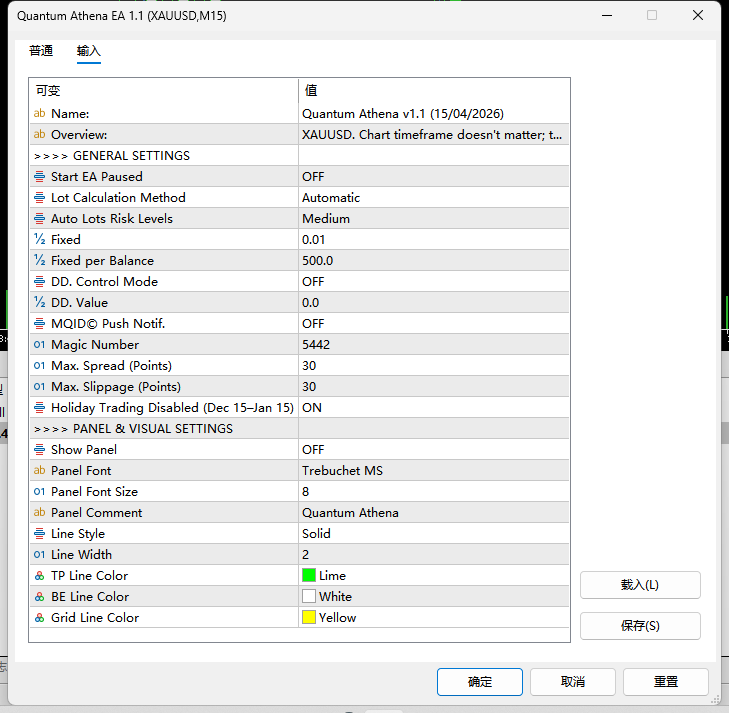This screenshot has height=713, width=729.
Task: Click the enum icon beside Auto Lots Risk Levels
Action: pyautogui.click(x=40, y=218)
